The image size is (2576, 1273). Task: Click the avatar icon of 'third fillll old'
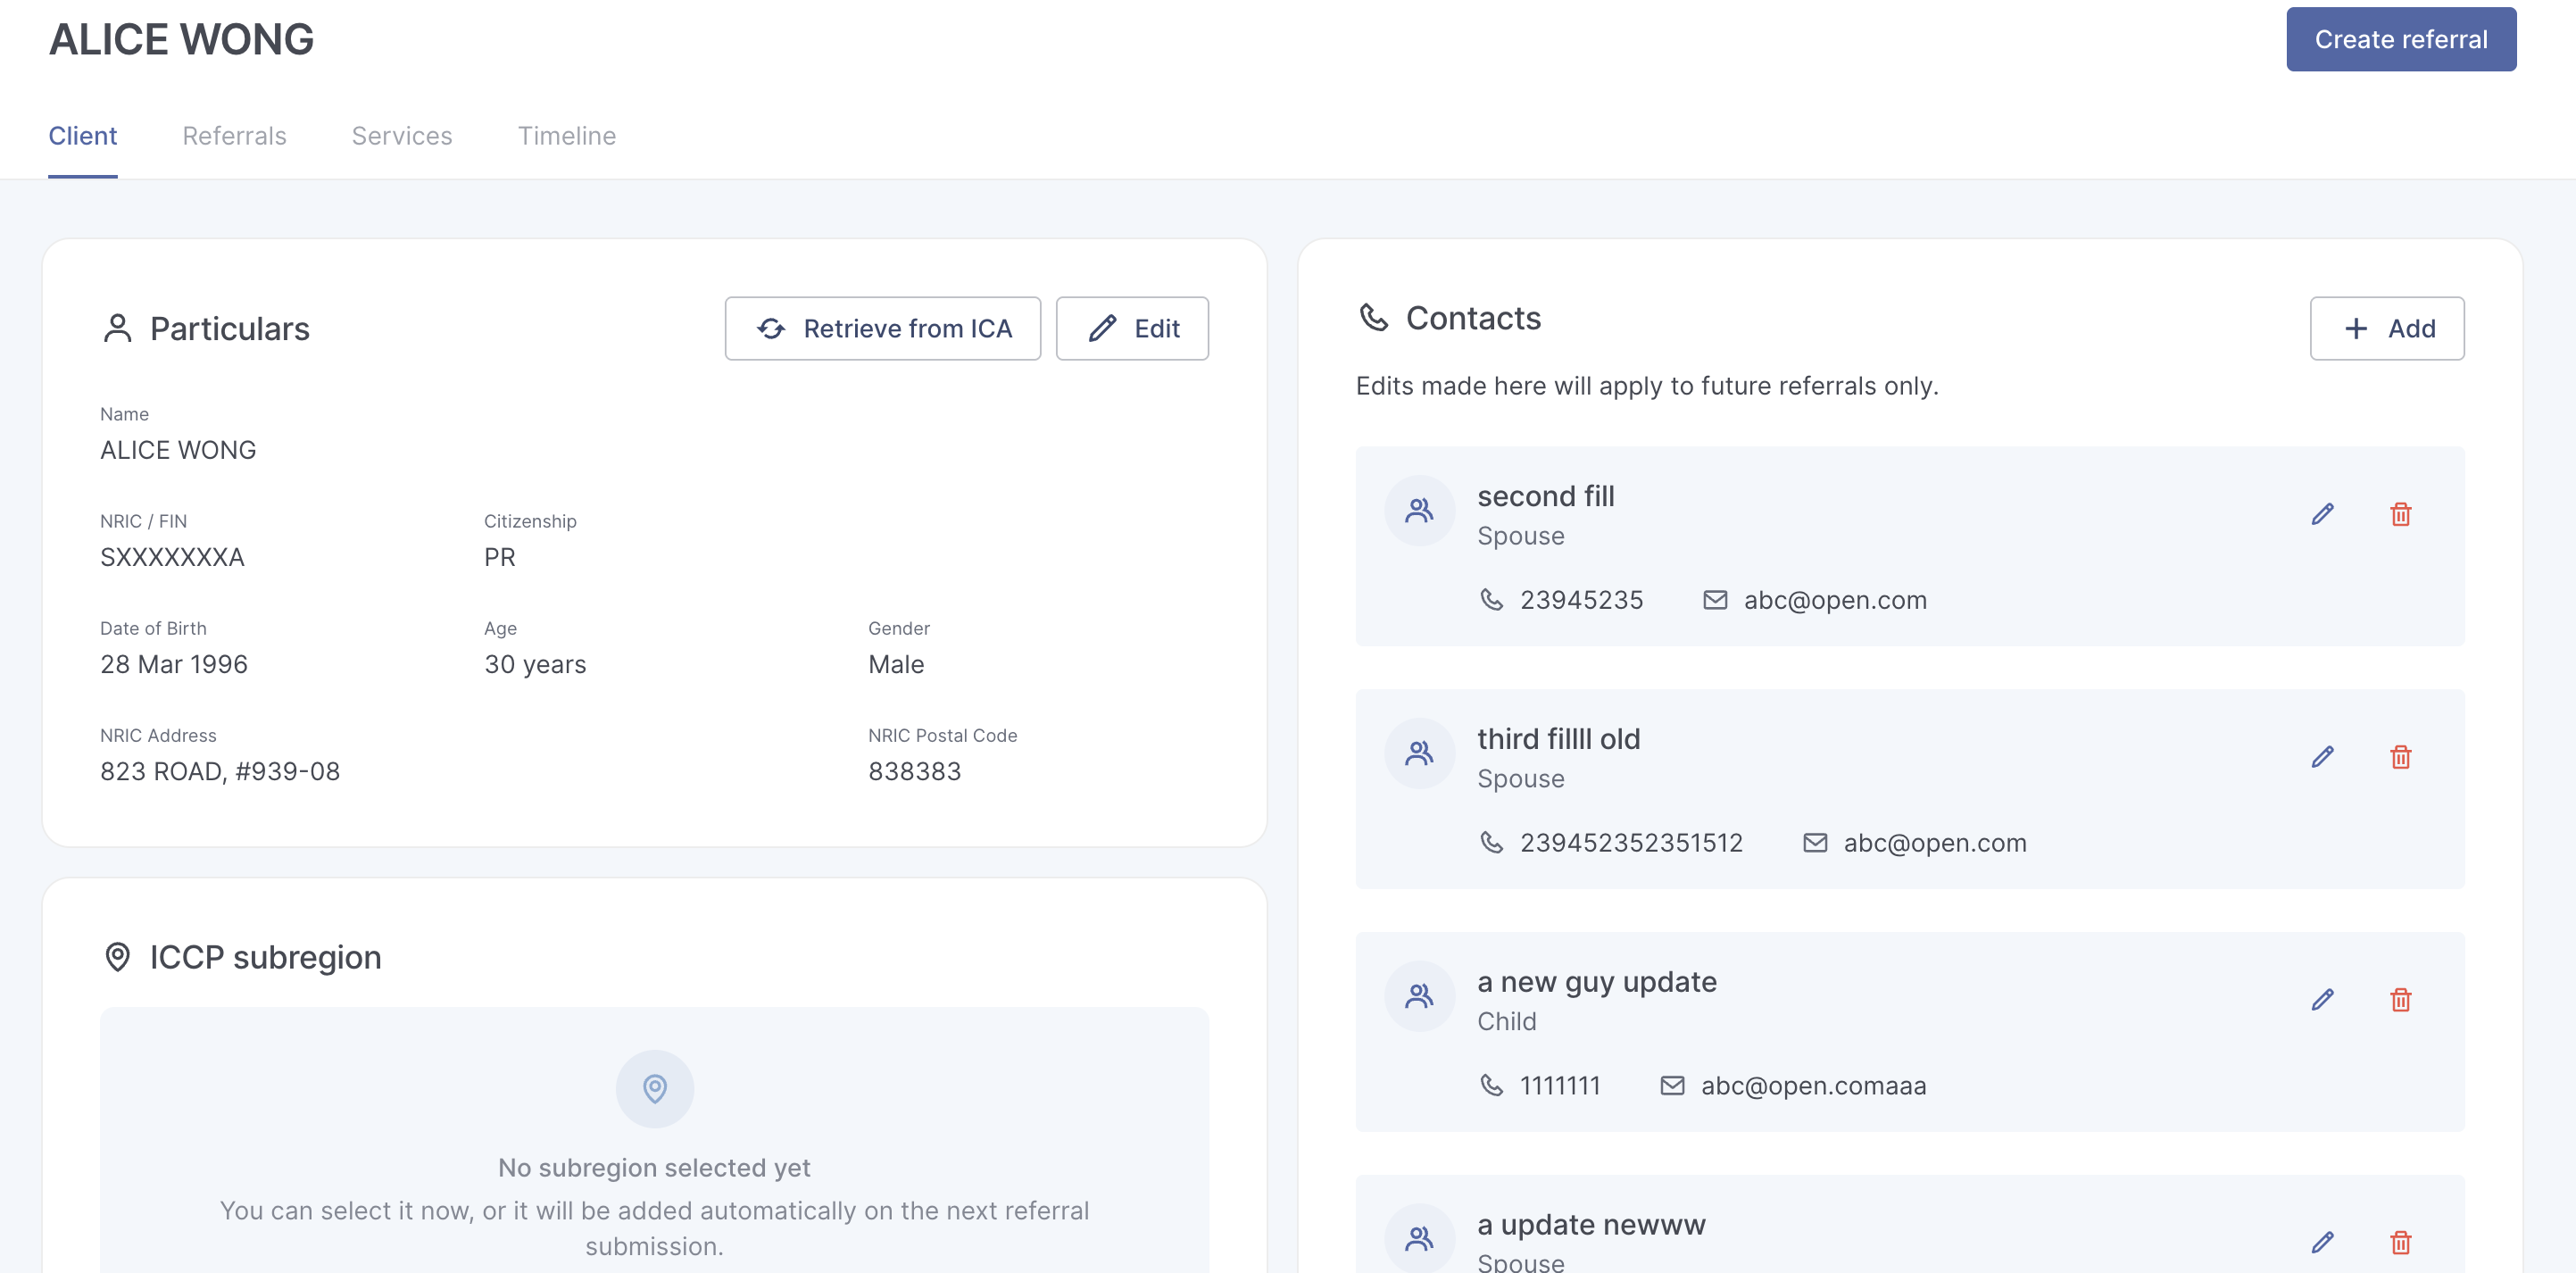tap(1419, 753)
